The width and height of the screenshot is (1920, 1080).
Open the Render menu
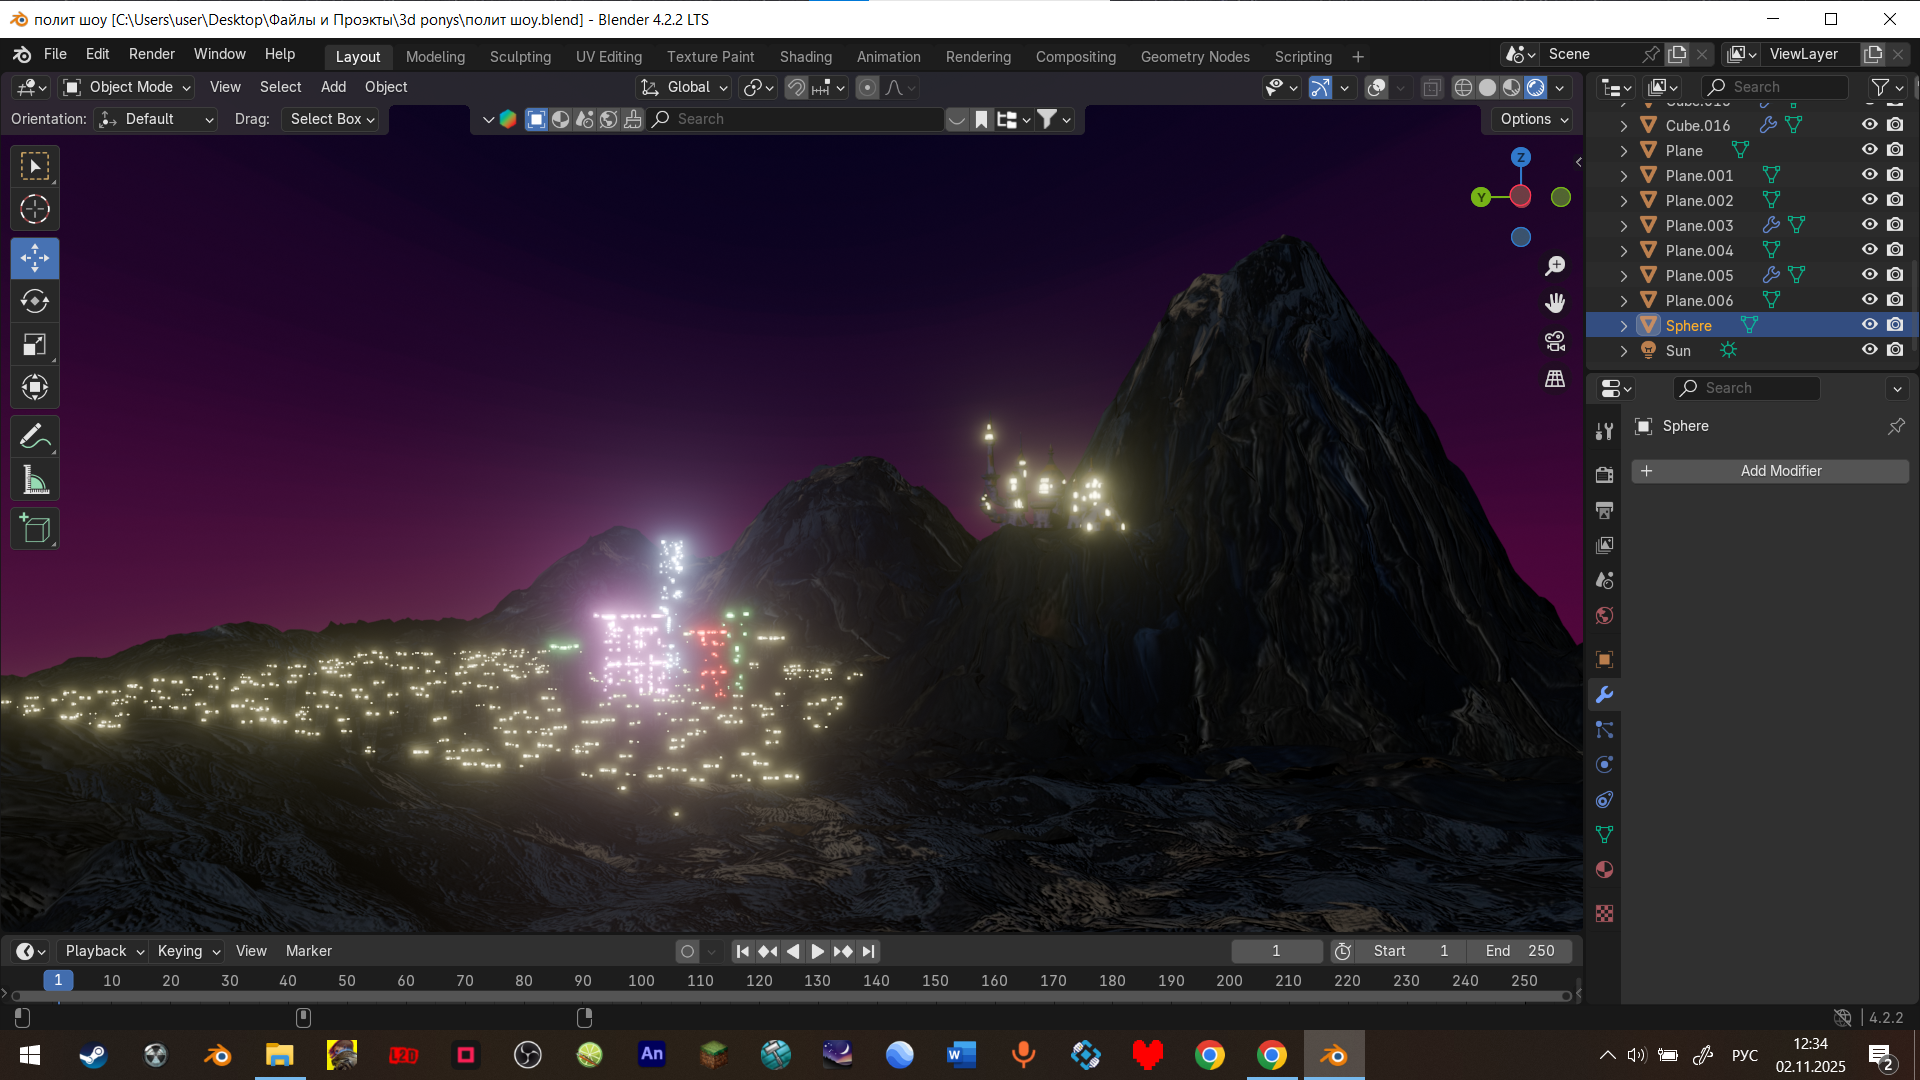click(x=151, y=54)
